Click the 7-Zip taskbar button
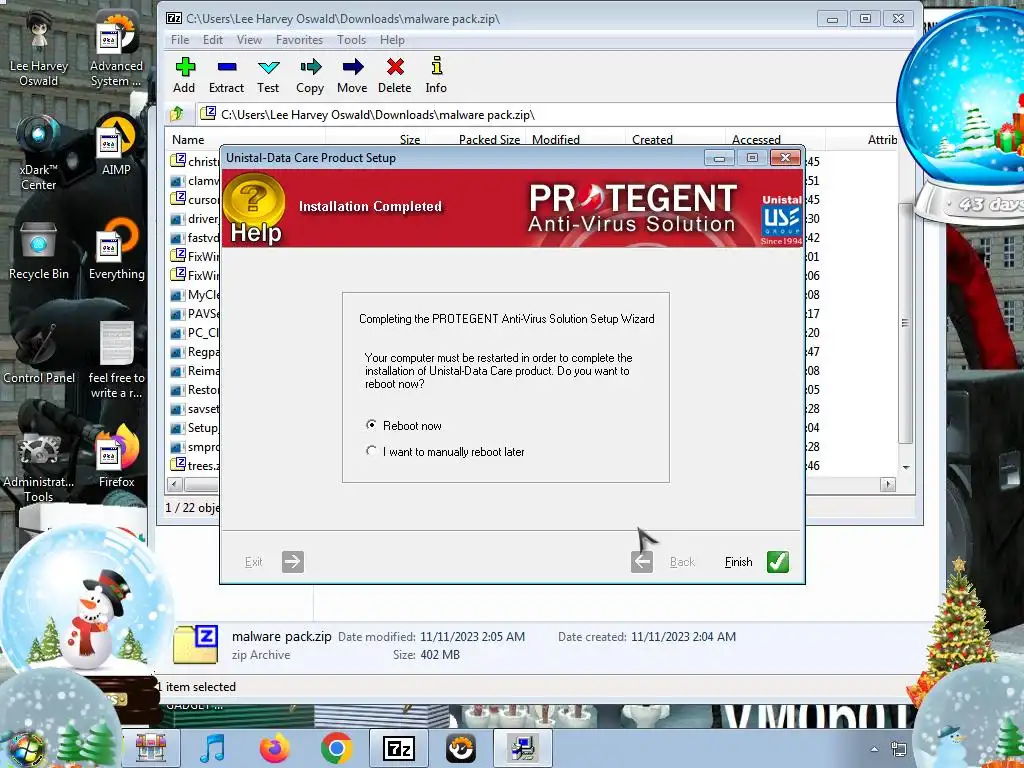This screenshot has width=1024, height=768. tap(398, 748)
